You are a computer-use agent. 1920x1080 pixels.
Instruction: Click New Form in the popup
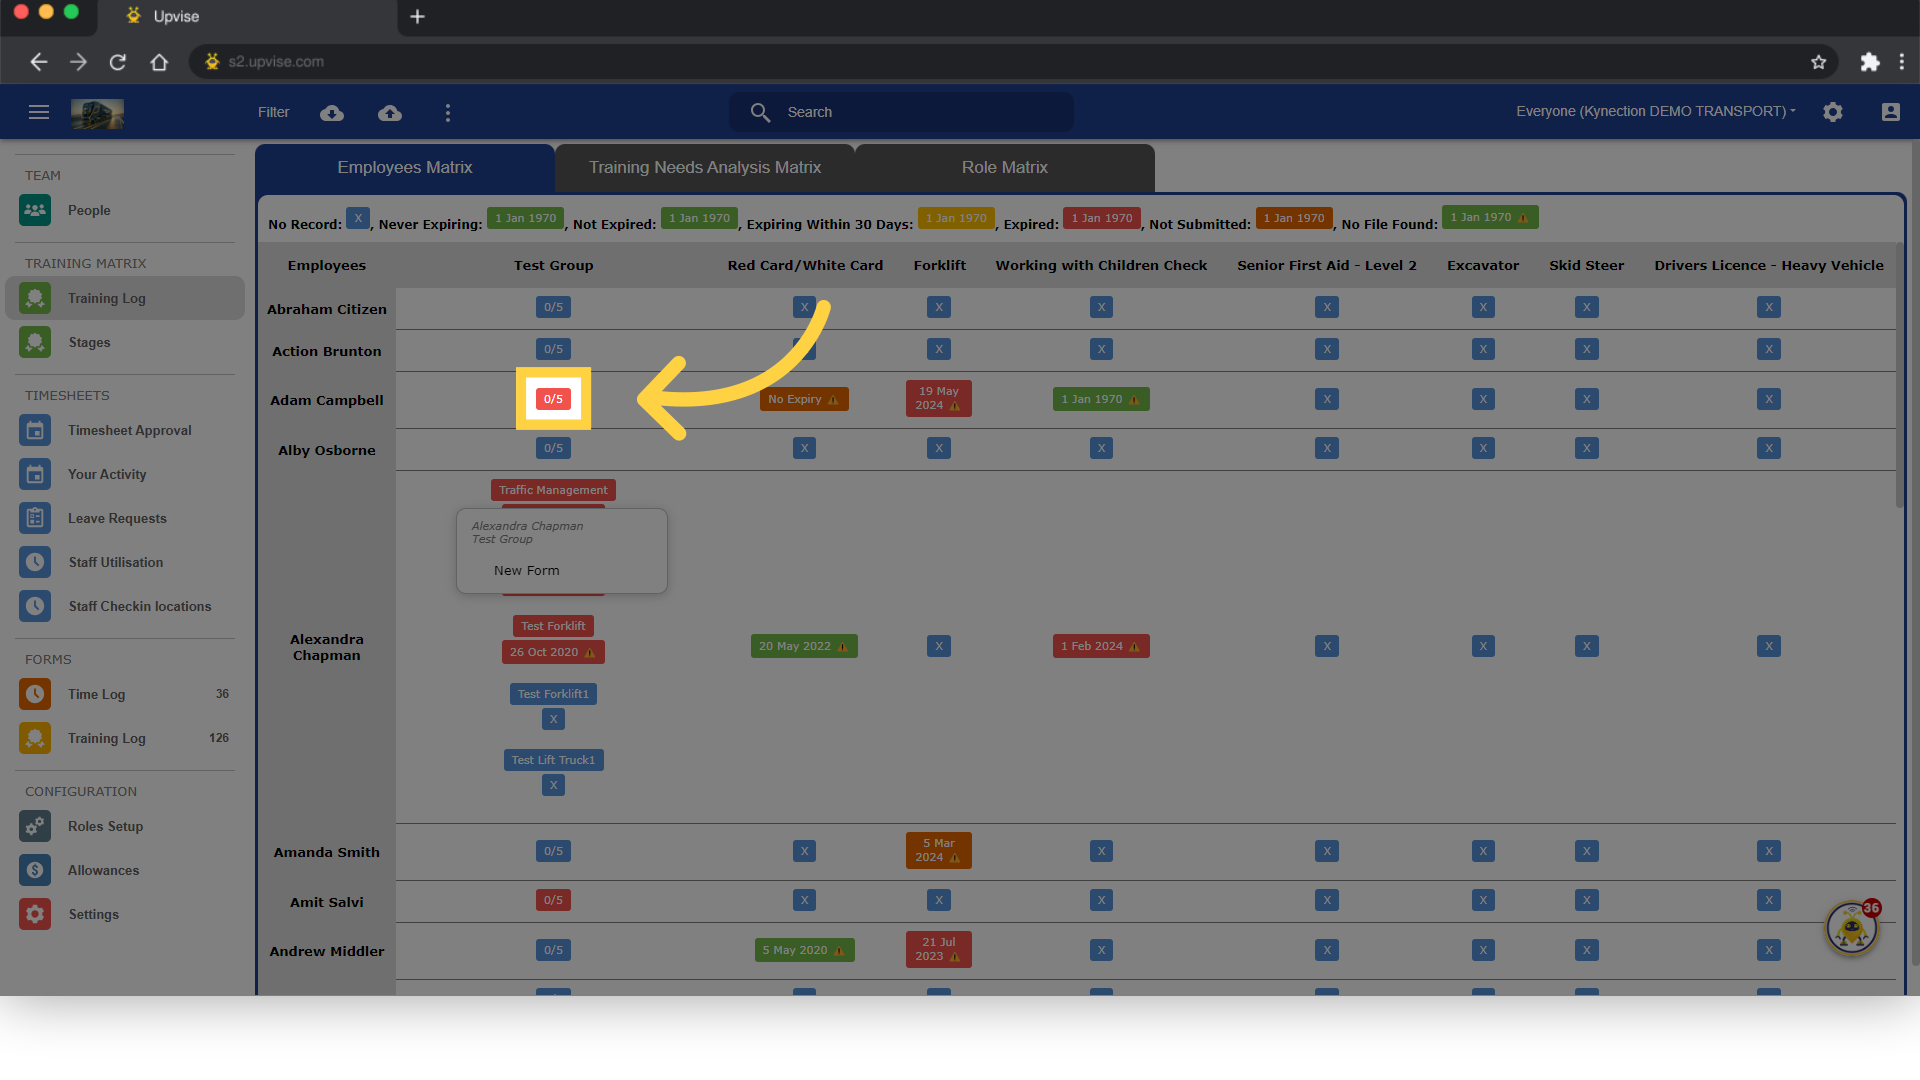coord(527,570)
